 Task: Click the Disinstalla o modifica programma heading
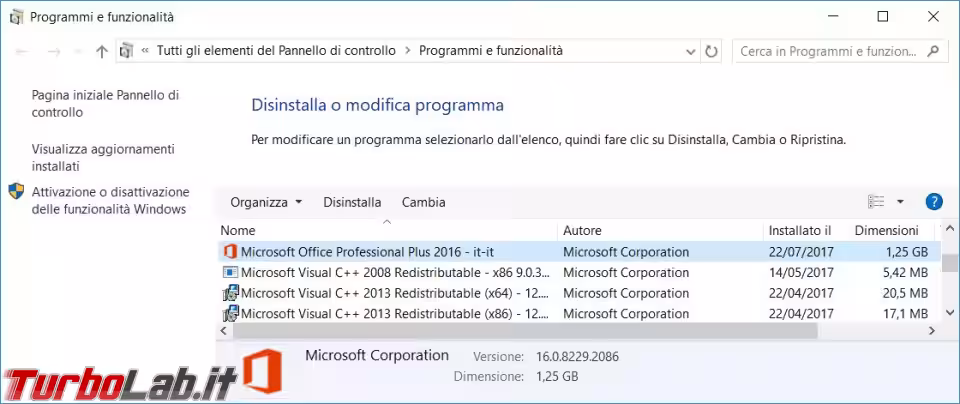click(x=378, y=105)
